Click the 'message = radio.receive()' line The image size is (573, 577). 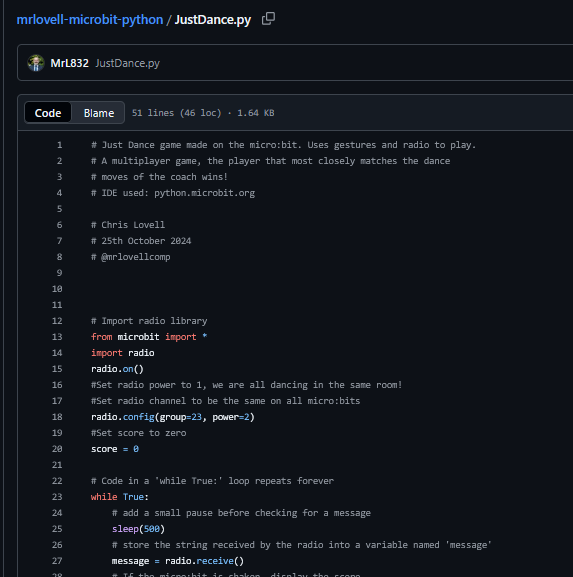coord(178,561)
